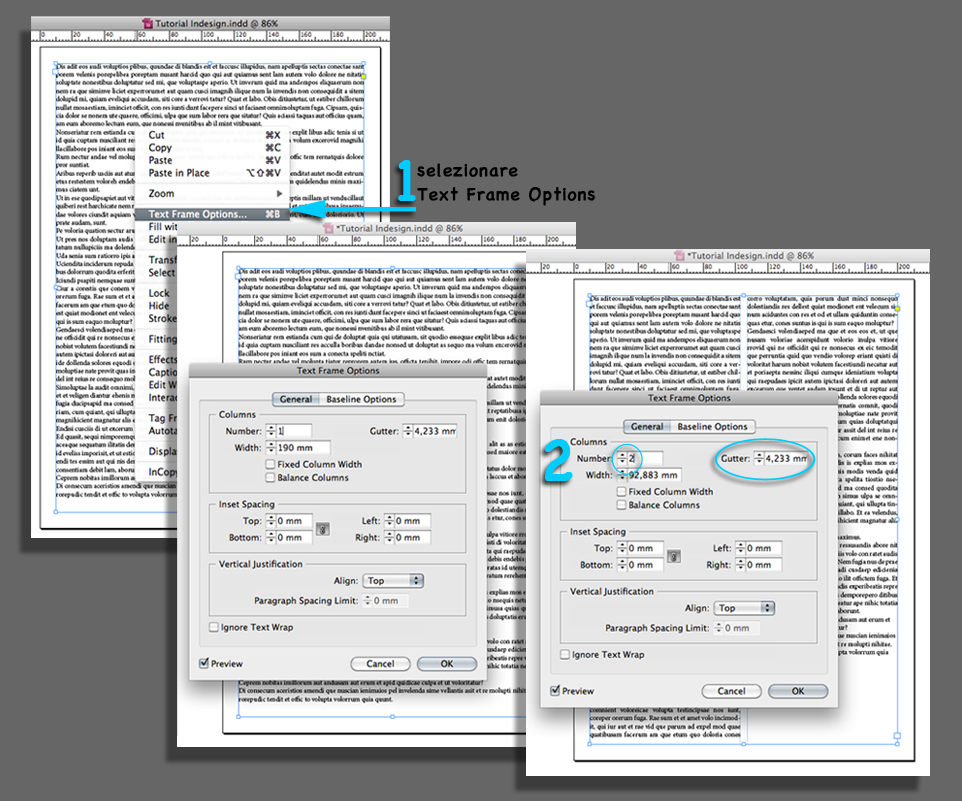Click the Inset Spacing chain link icon
Screen dimensions: 962x801
pyautogui.click(x=673, y=556)
